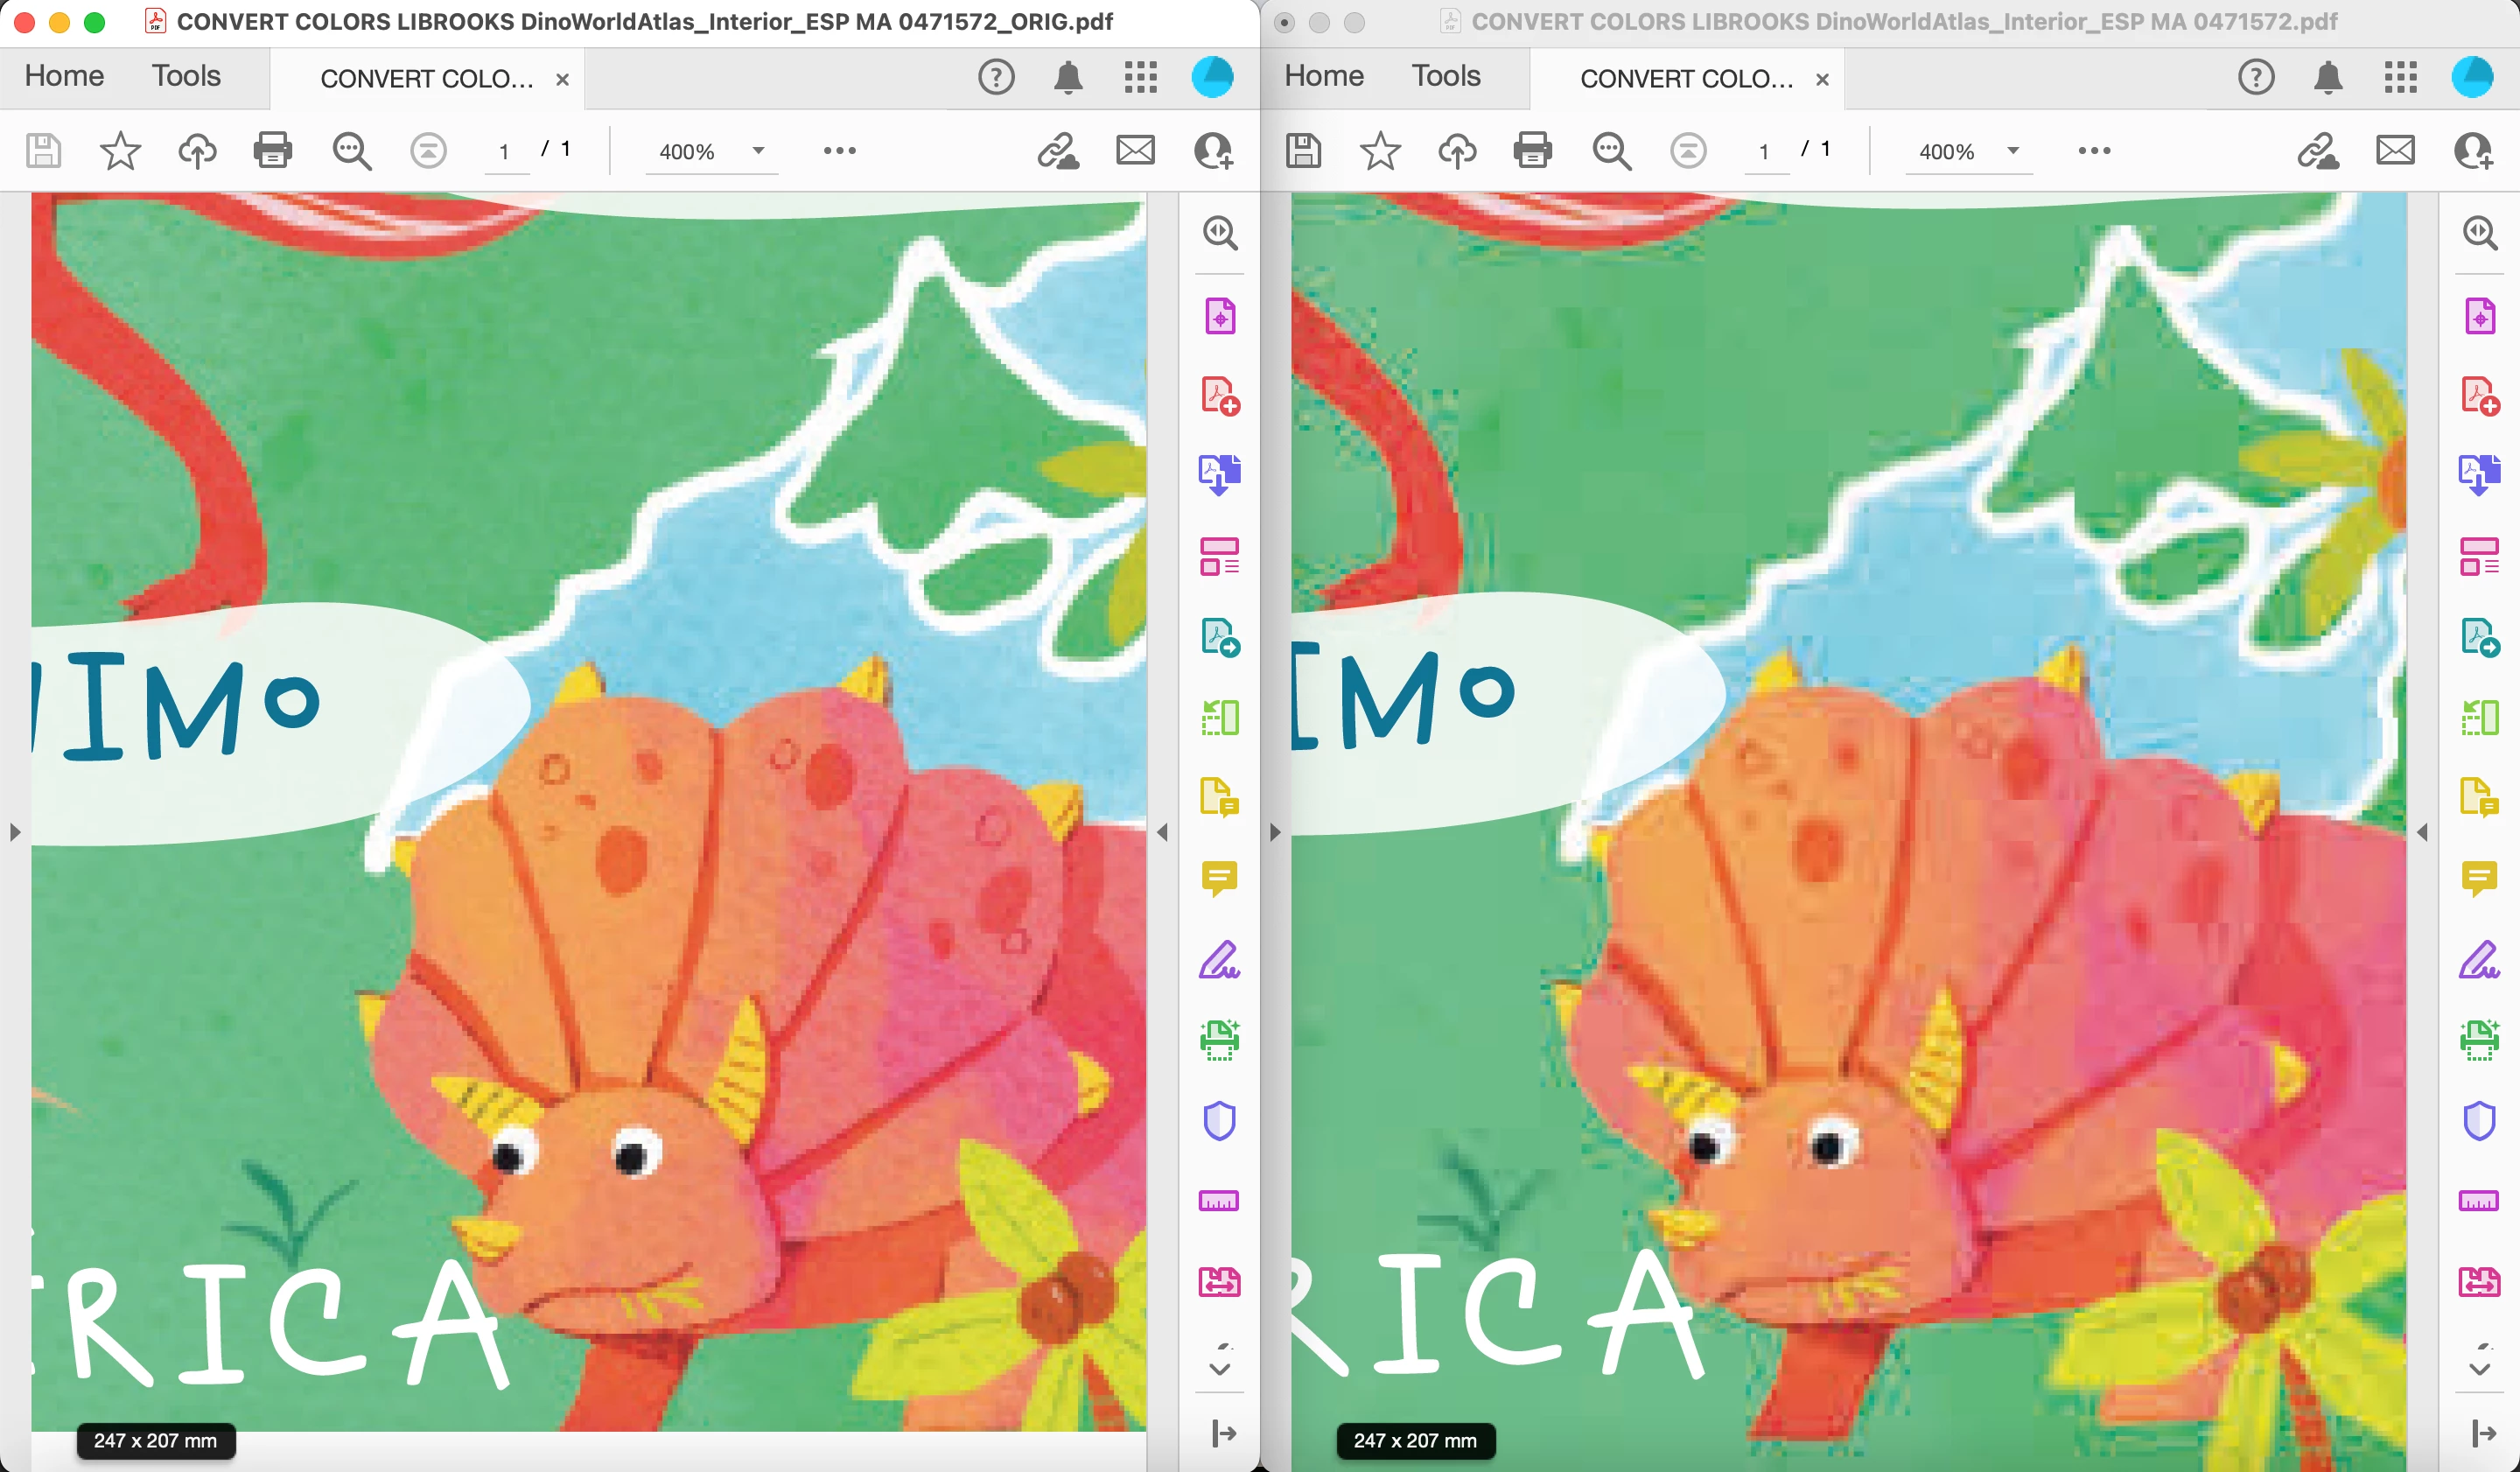Go to Home tab in right window
The width and height of the screenshot is (2520, 1472).
1323,76
